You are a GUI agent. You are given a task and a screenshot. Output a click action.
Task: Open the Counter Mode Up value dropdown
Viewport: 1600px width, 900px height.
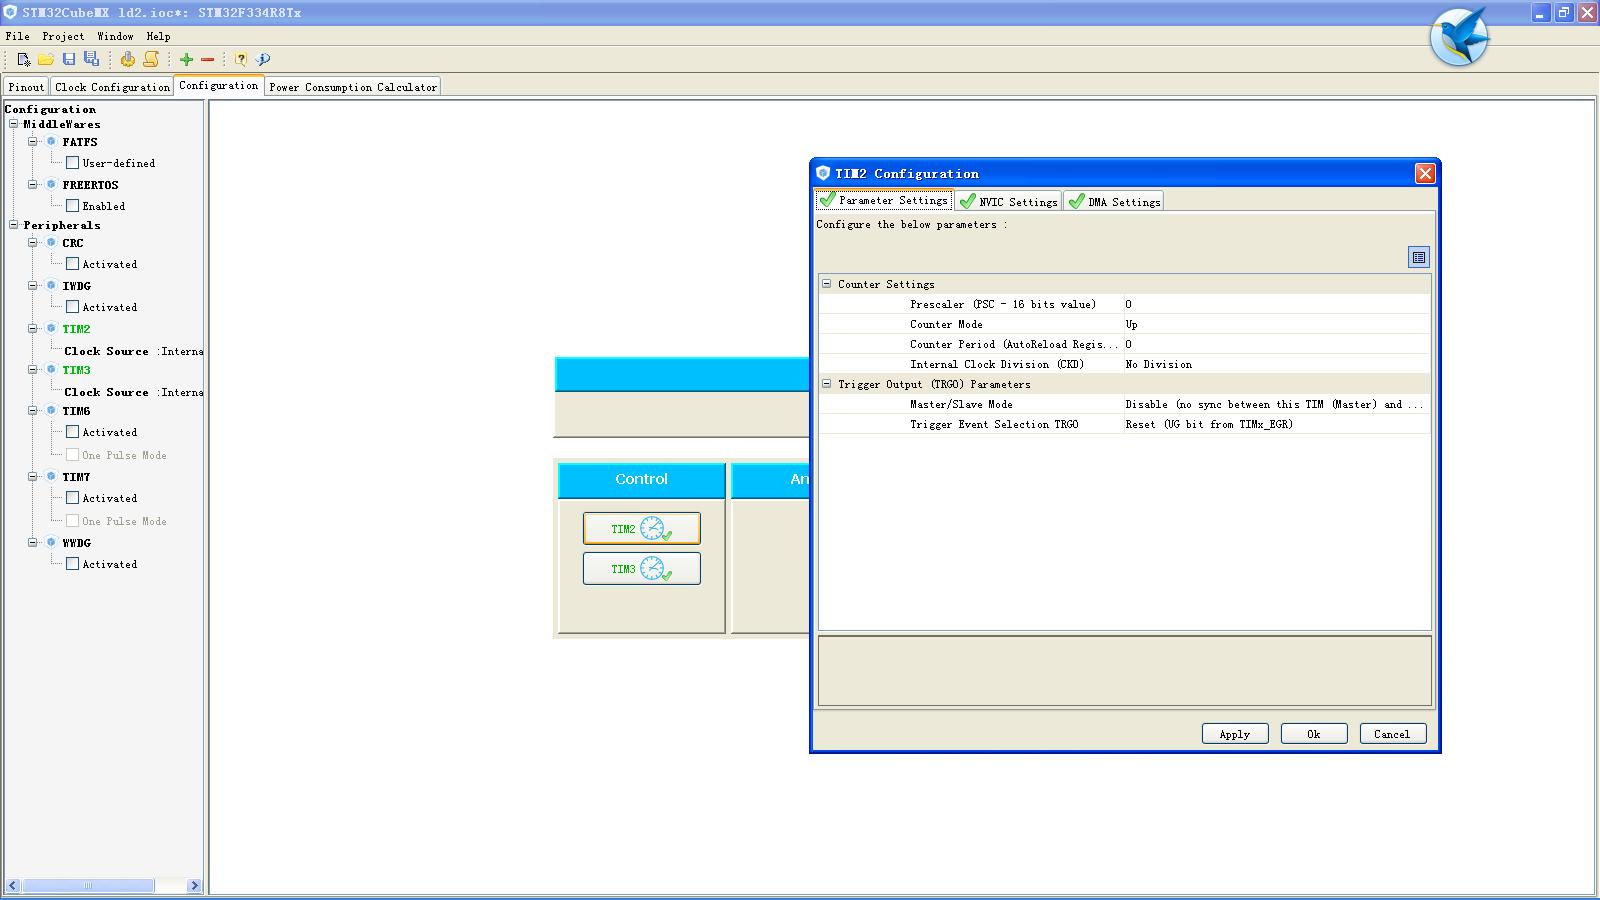[1276, 324]
